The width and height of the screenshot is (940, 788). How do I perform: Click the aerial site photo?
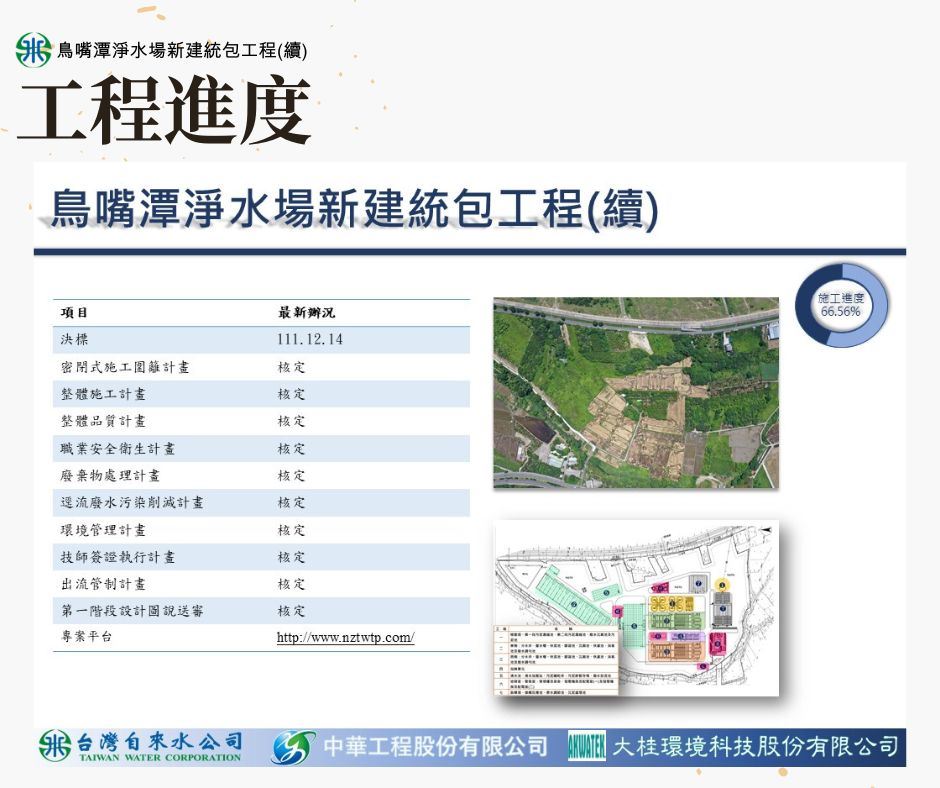click(635, 392)
